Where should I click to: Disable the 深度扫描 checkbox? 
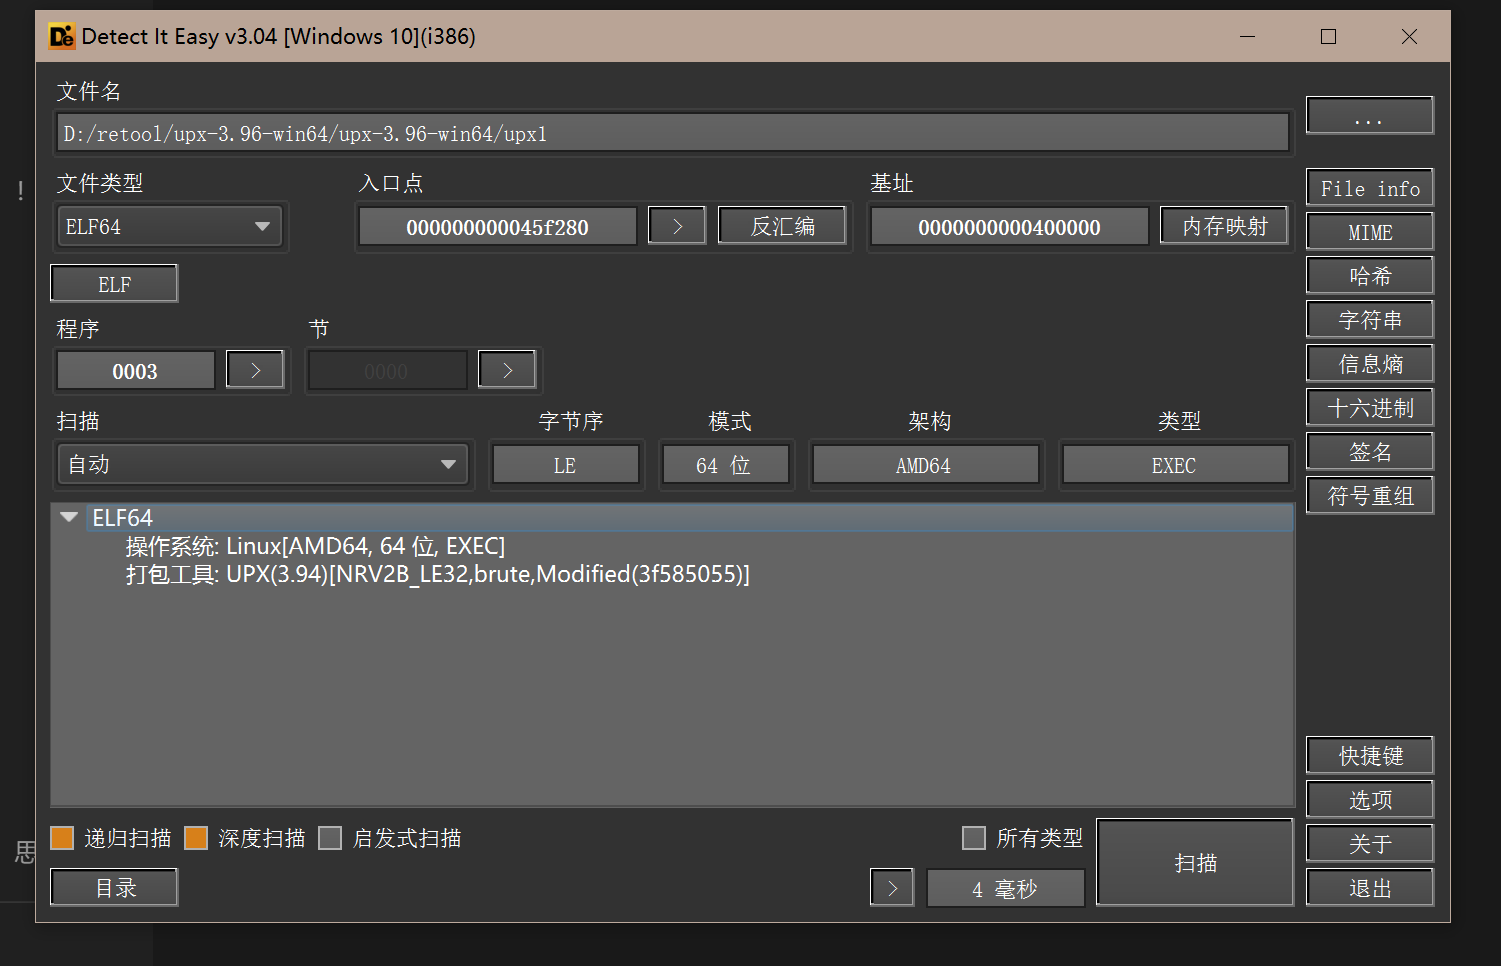[x=197, y=838]
